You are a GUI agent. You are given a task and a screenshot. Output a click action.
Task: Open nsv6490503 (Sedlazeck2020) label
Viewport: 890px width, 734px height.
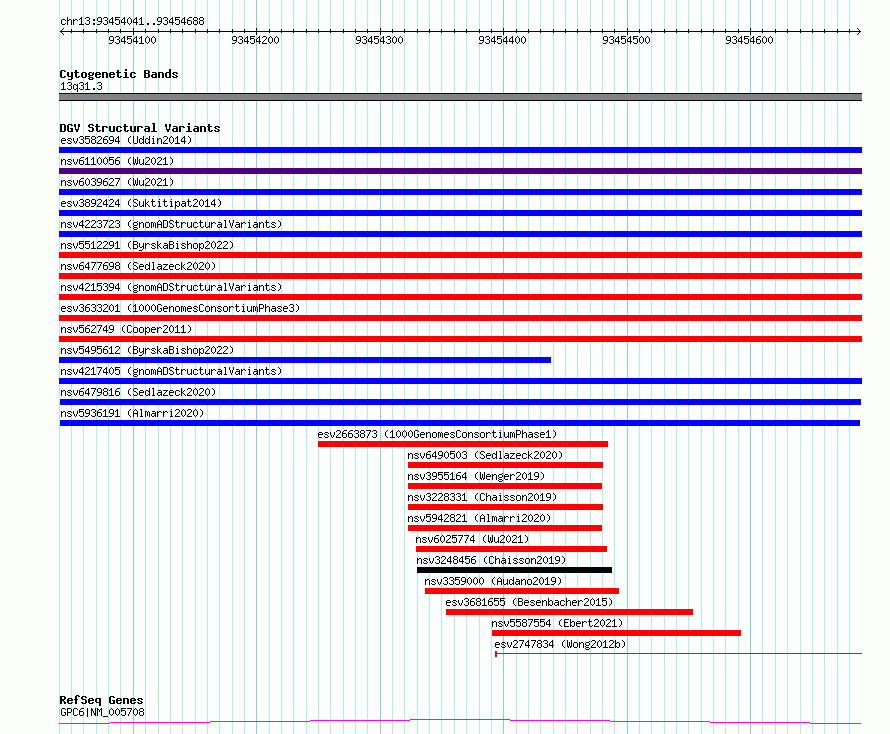click(485, 455)
